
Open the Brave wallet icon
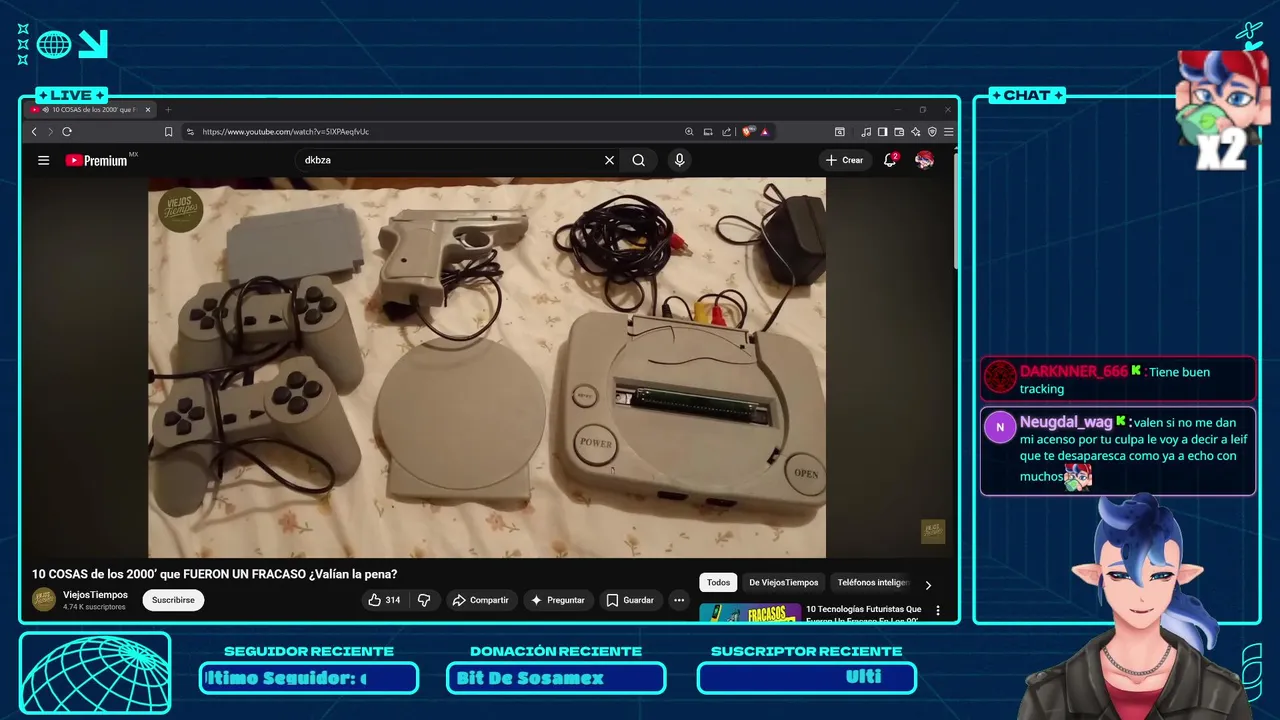pos(899,132)
